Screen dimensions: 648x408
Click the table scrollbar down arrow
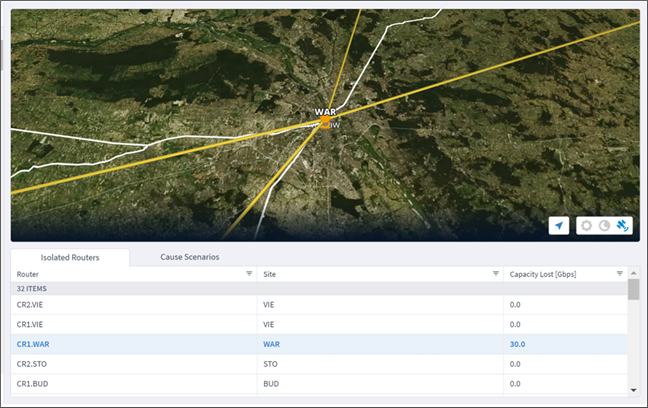click(x=634, y=390)
